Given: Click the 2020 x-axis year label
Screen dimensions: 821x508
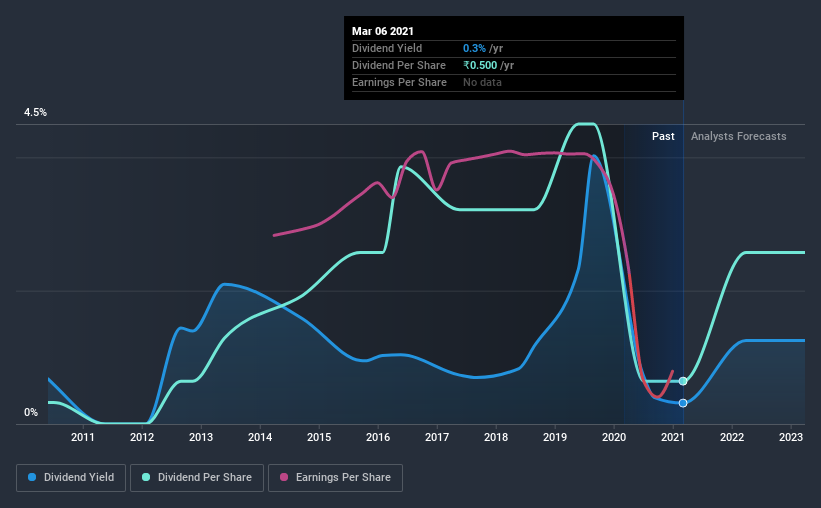Looking at the screenshot, I should (614, 437).
